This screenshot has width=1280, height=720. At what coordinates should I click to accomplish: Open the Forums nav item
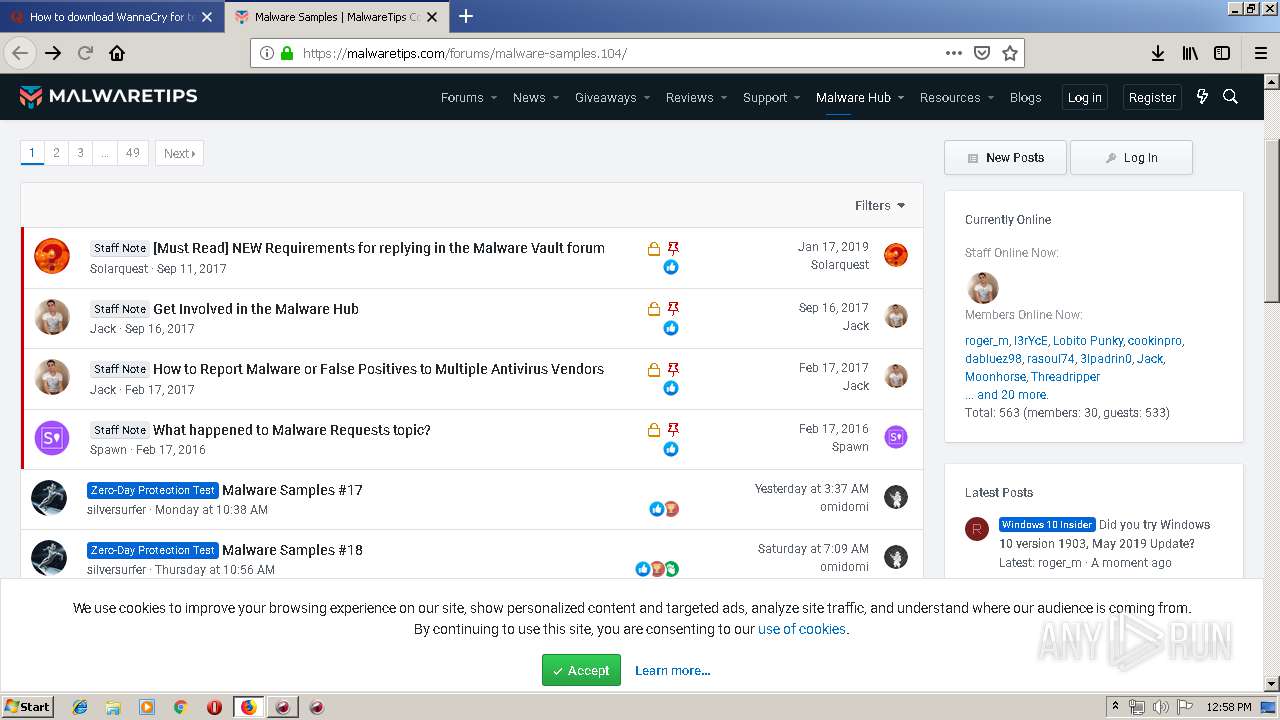coord(462,98)
